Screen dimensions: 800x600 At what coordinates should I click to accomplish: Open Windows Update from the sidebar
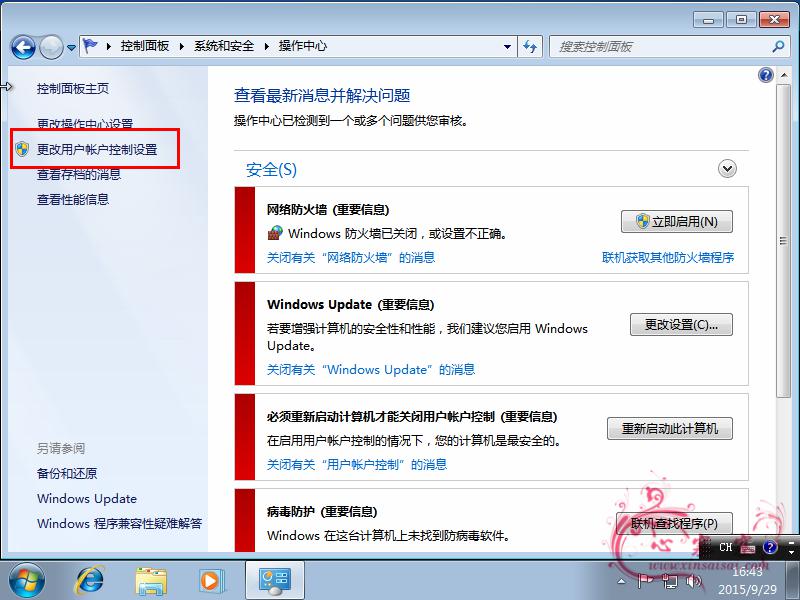(x=86, y=498)
